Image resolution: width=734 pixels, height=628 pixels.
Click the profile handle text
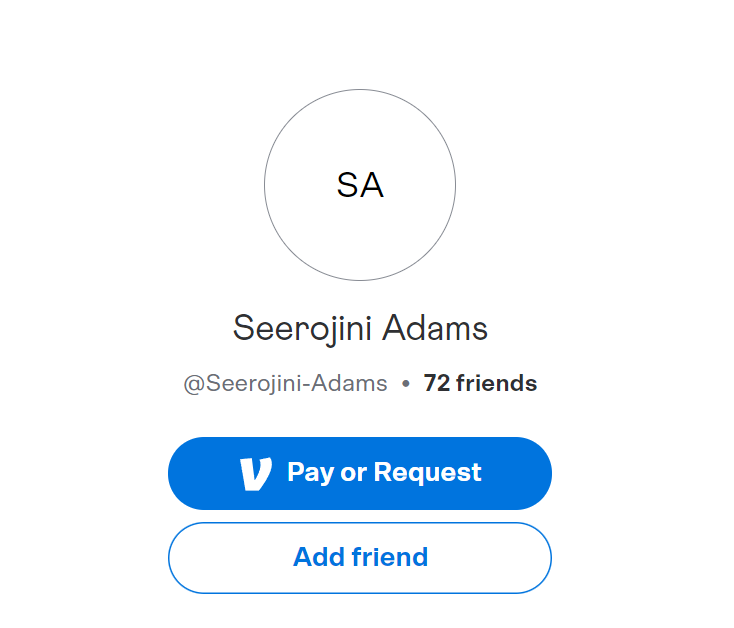point(285,383)
